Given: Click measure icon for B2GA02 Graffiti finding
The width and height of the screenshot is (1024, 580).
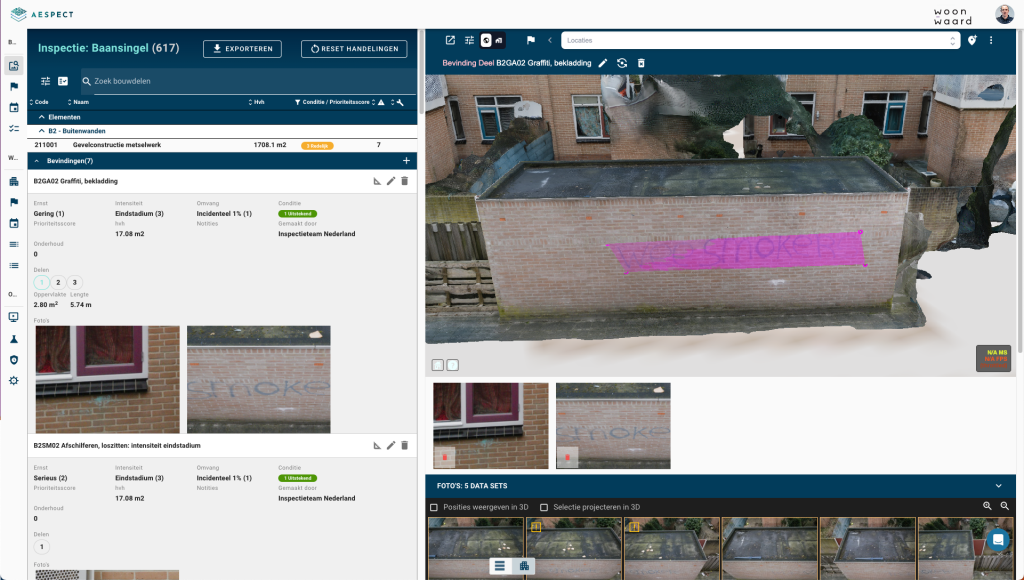Looking at the screenshot, I should [377, 181].
